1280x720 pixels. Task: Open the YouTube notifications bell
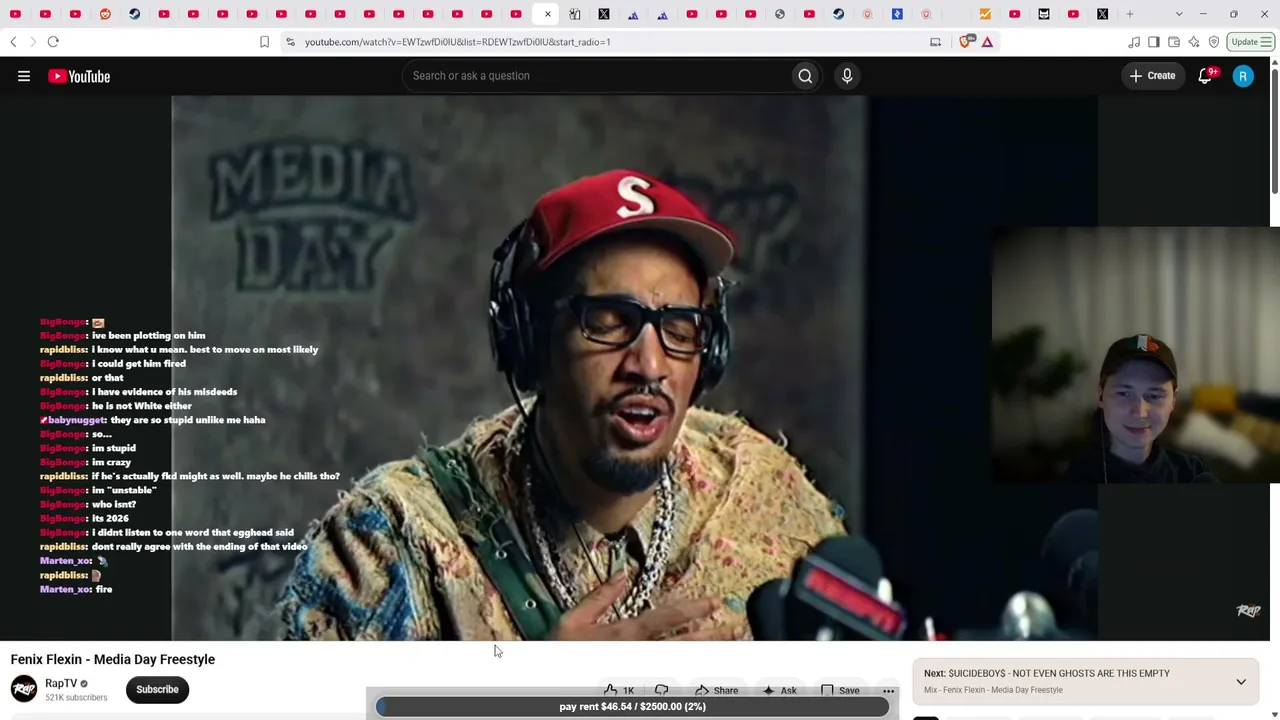[1205, 76]
